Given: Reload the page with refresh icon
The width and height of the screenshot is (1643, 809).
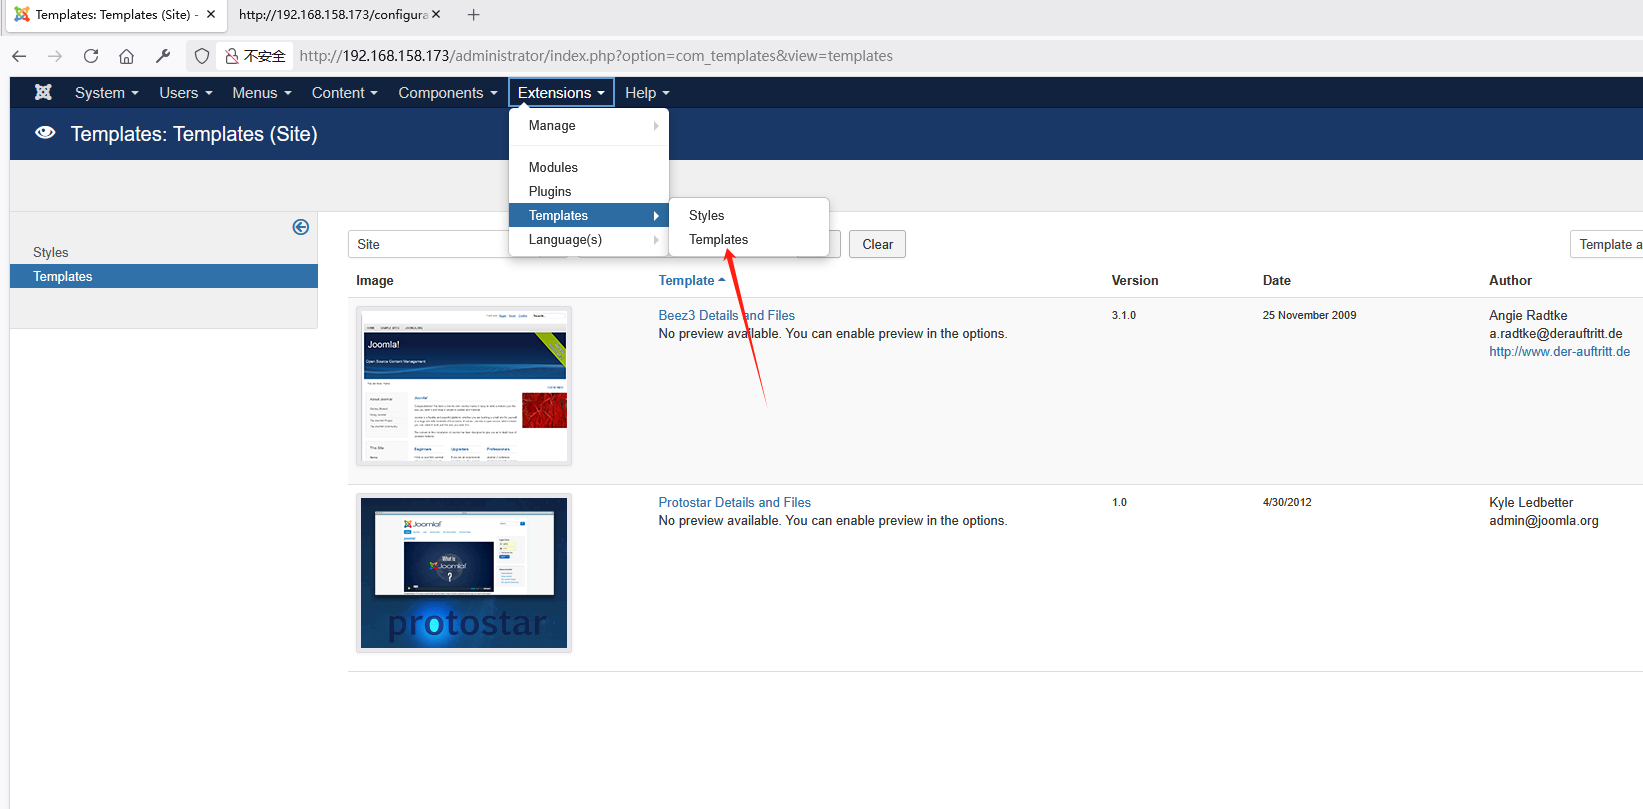Looking at the screenshot, I should coord(91,56).
